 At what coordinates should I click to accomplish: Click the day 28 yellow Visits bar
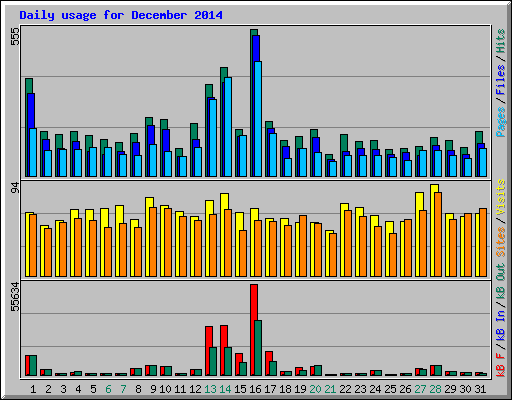(434, 230)
